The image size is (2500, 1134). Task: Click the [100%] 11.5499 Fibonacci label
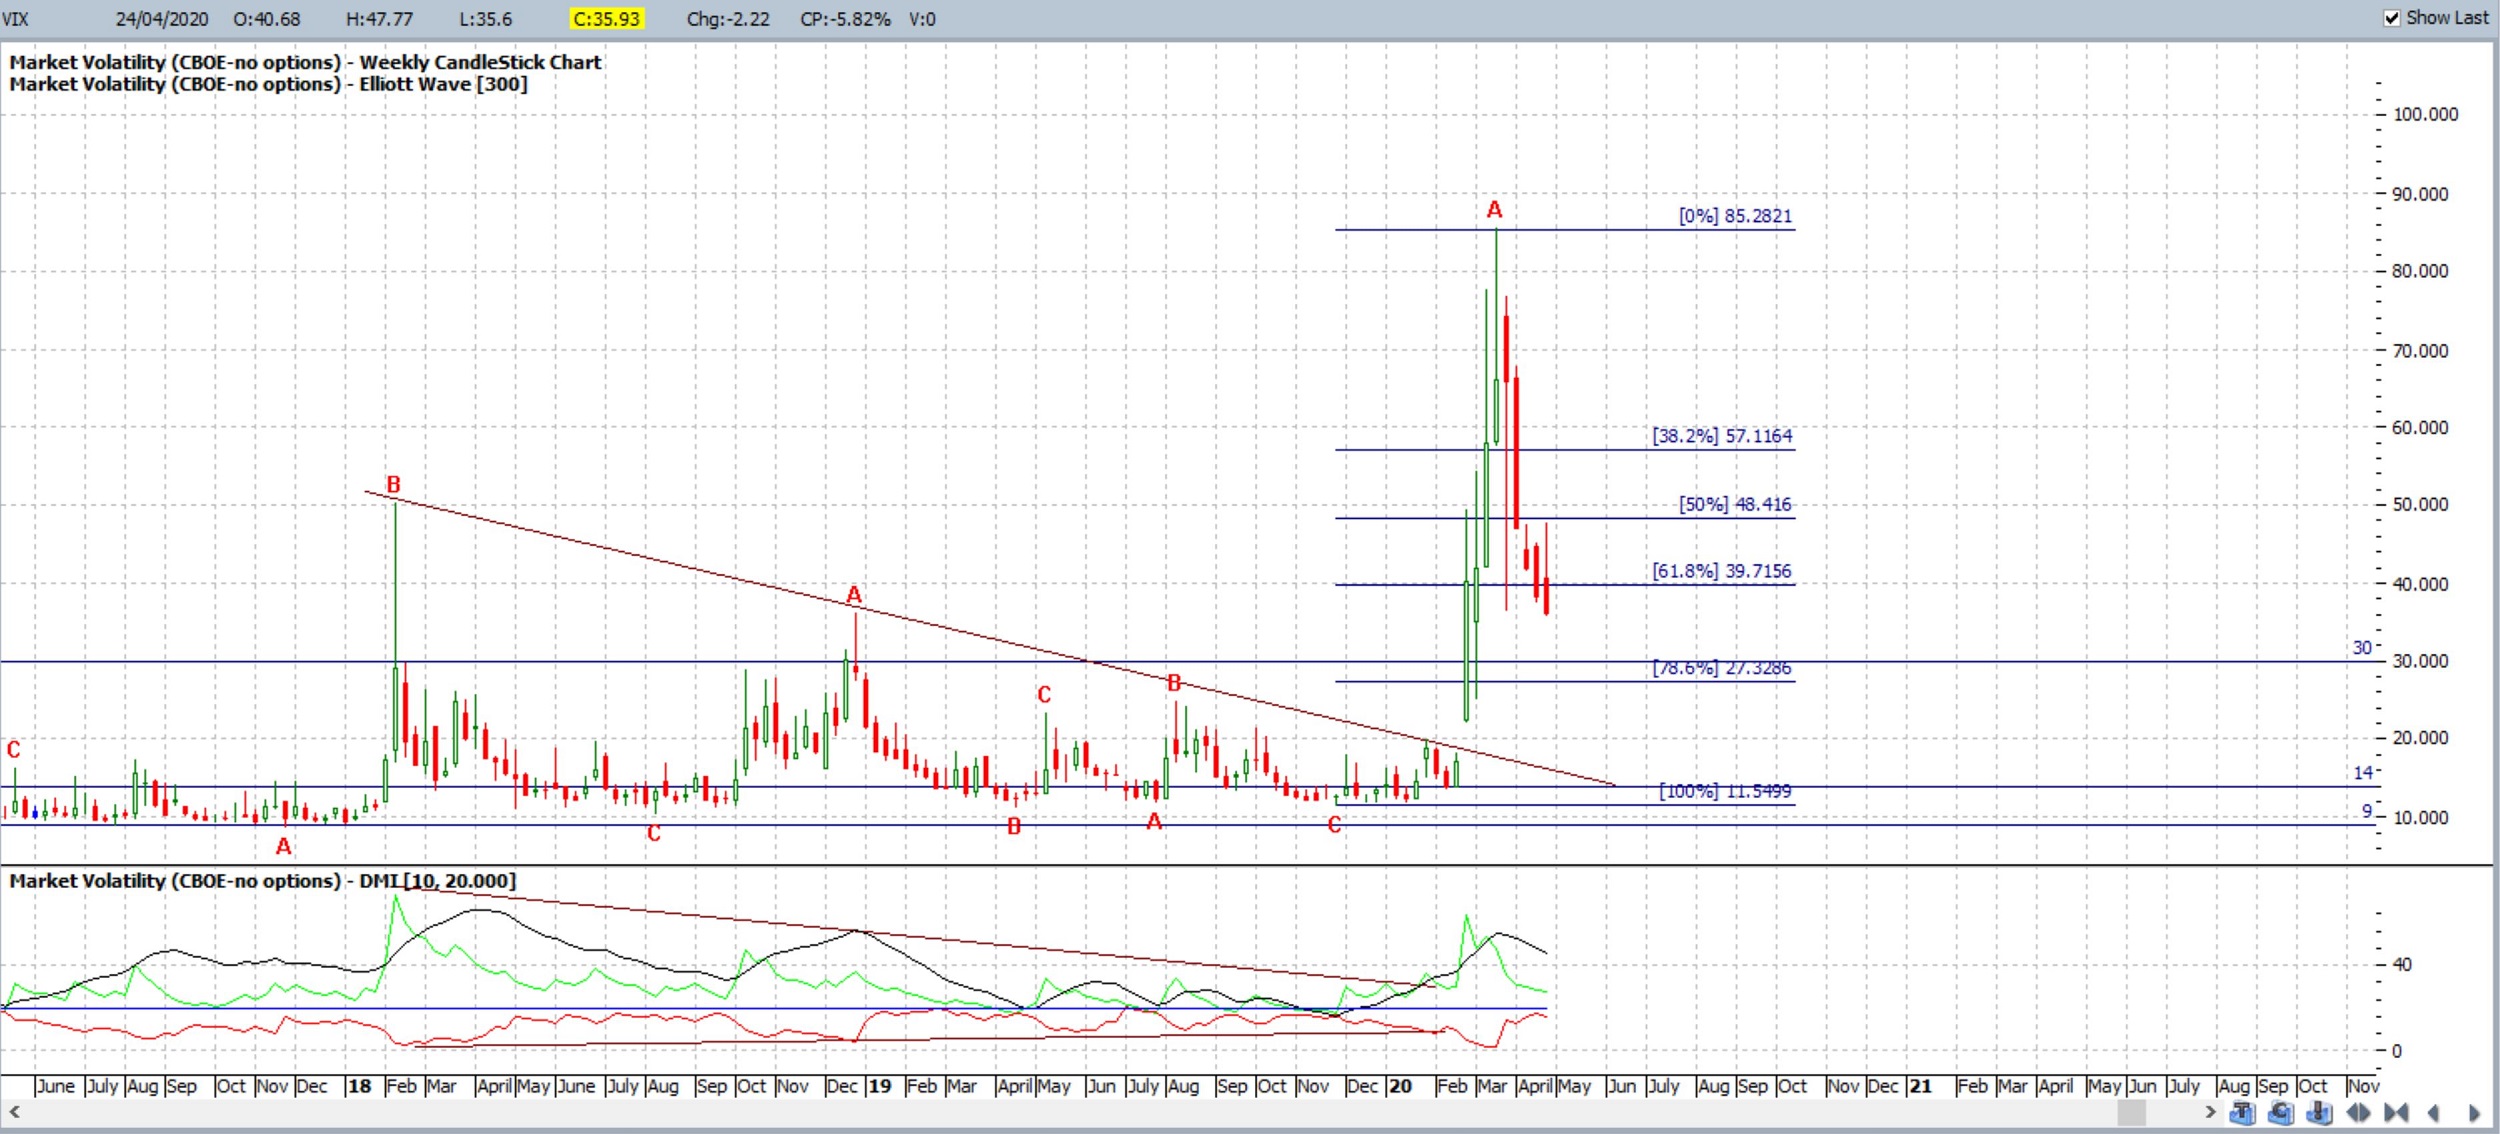[x=1725, y=791]
